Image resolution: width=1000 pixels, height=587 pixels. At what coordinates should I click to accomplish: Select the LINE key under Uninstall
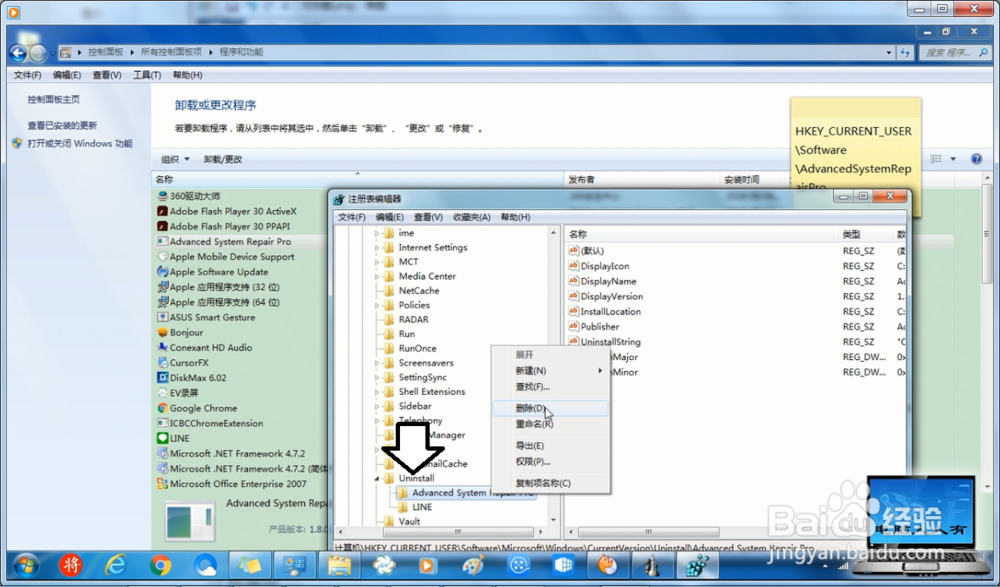[422, 507]
